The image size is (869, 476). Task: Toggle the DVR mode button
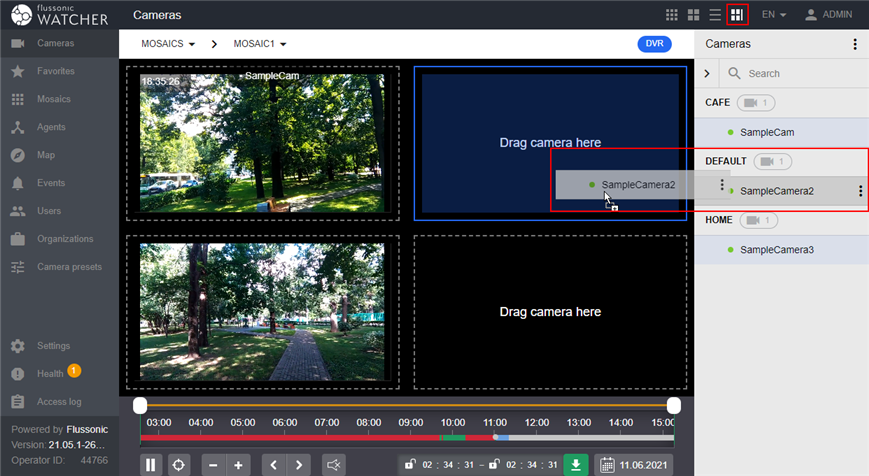coord(654,44)
